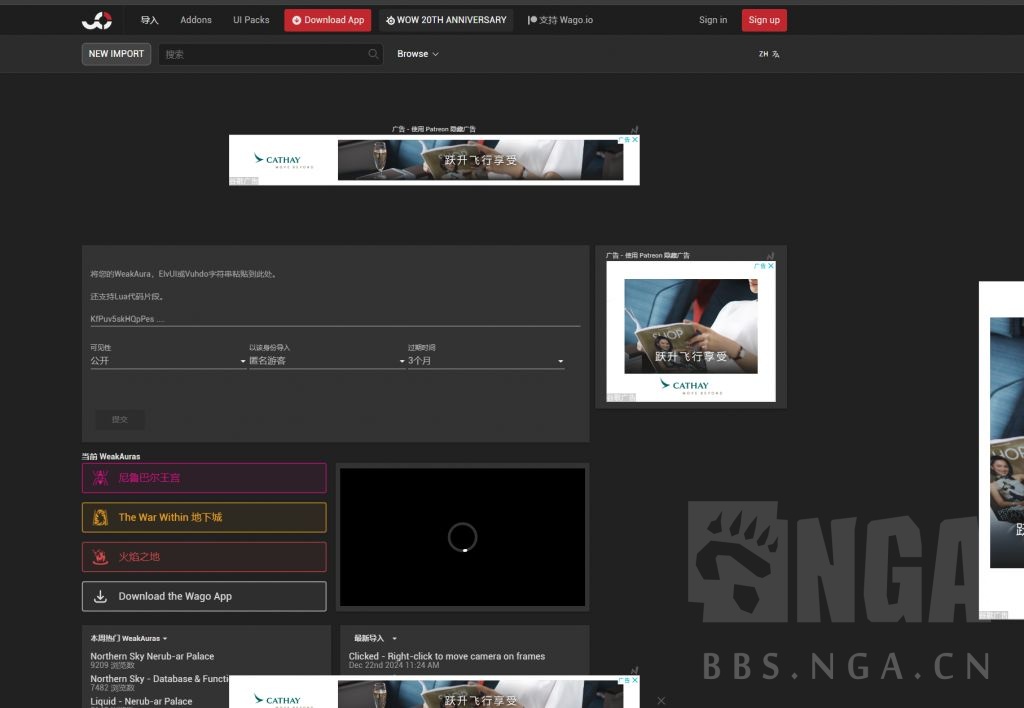Open the Addons menu item
This screenshot has height=708, width=1024.
(x=196, y=20)
